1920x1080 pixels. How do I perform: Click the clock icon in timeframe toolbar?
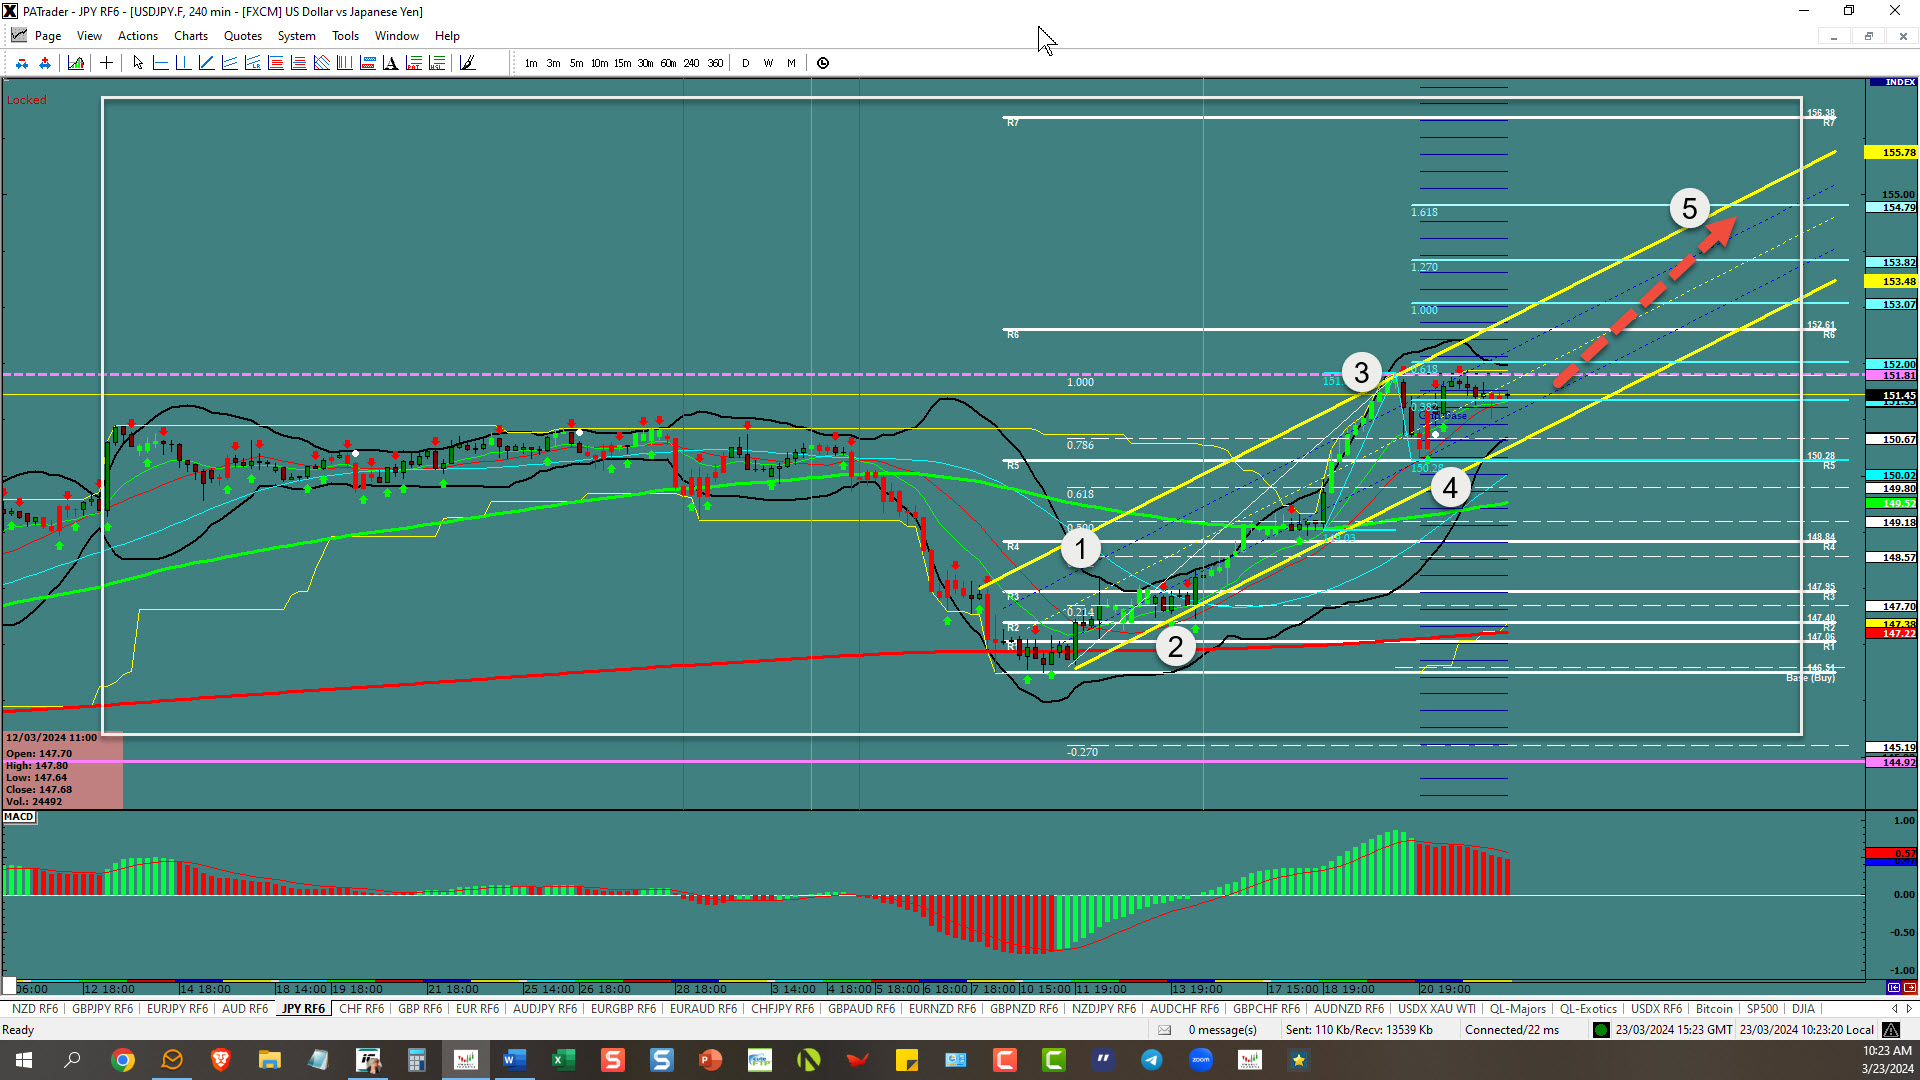(x=823, y=63)
